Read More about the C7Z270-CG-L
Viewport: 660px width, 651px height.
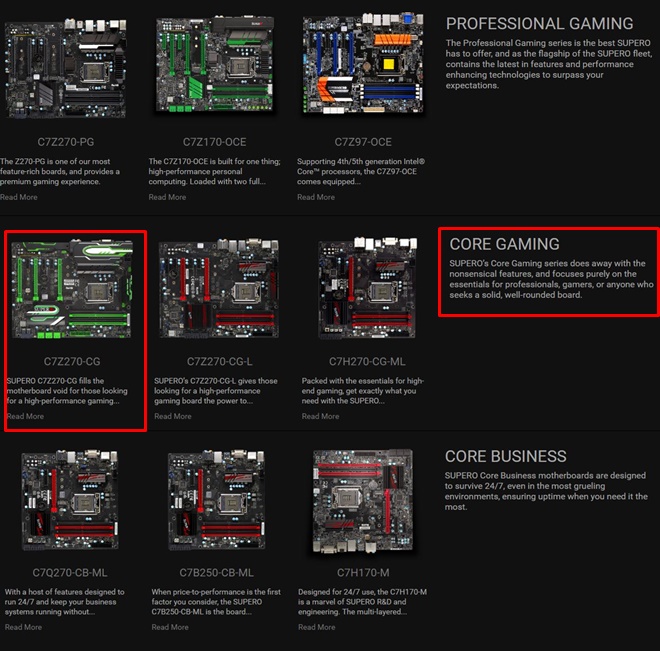click(x=173, y=416)
